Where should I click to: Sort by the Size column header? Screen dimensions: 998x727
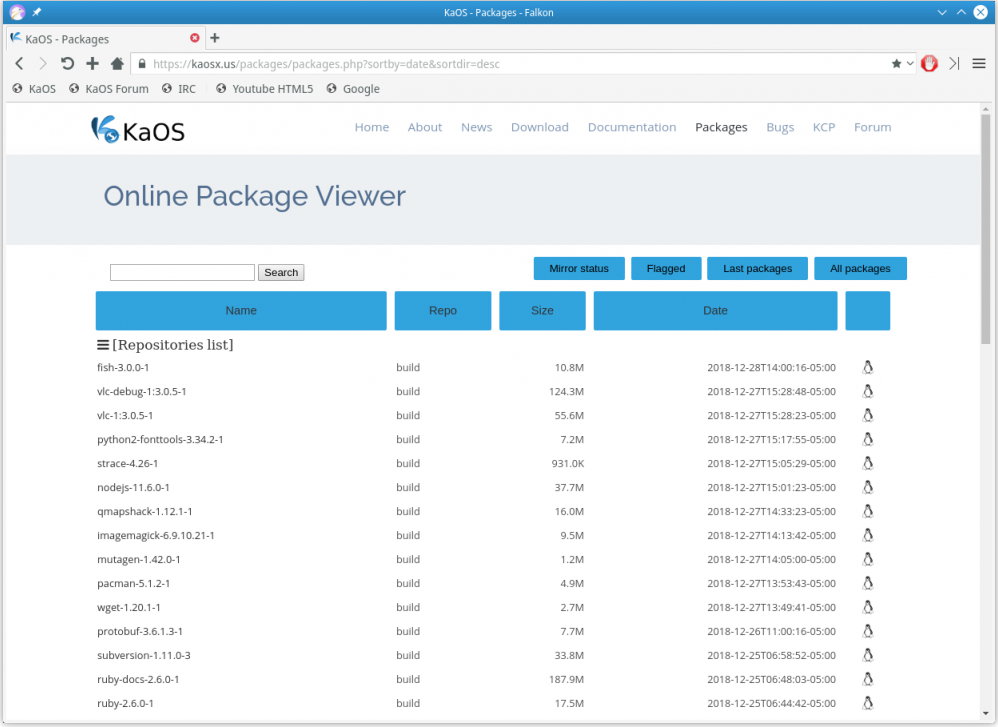tap(542, 311)
